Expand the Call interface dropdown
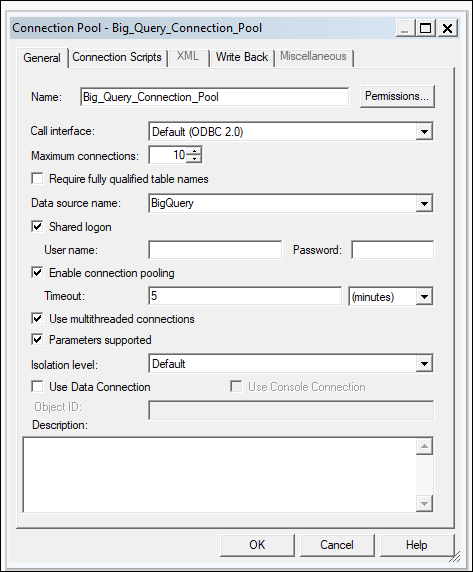The width and height of the screenshot is (473, 572). coord(424,132)
